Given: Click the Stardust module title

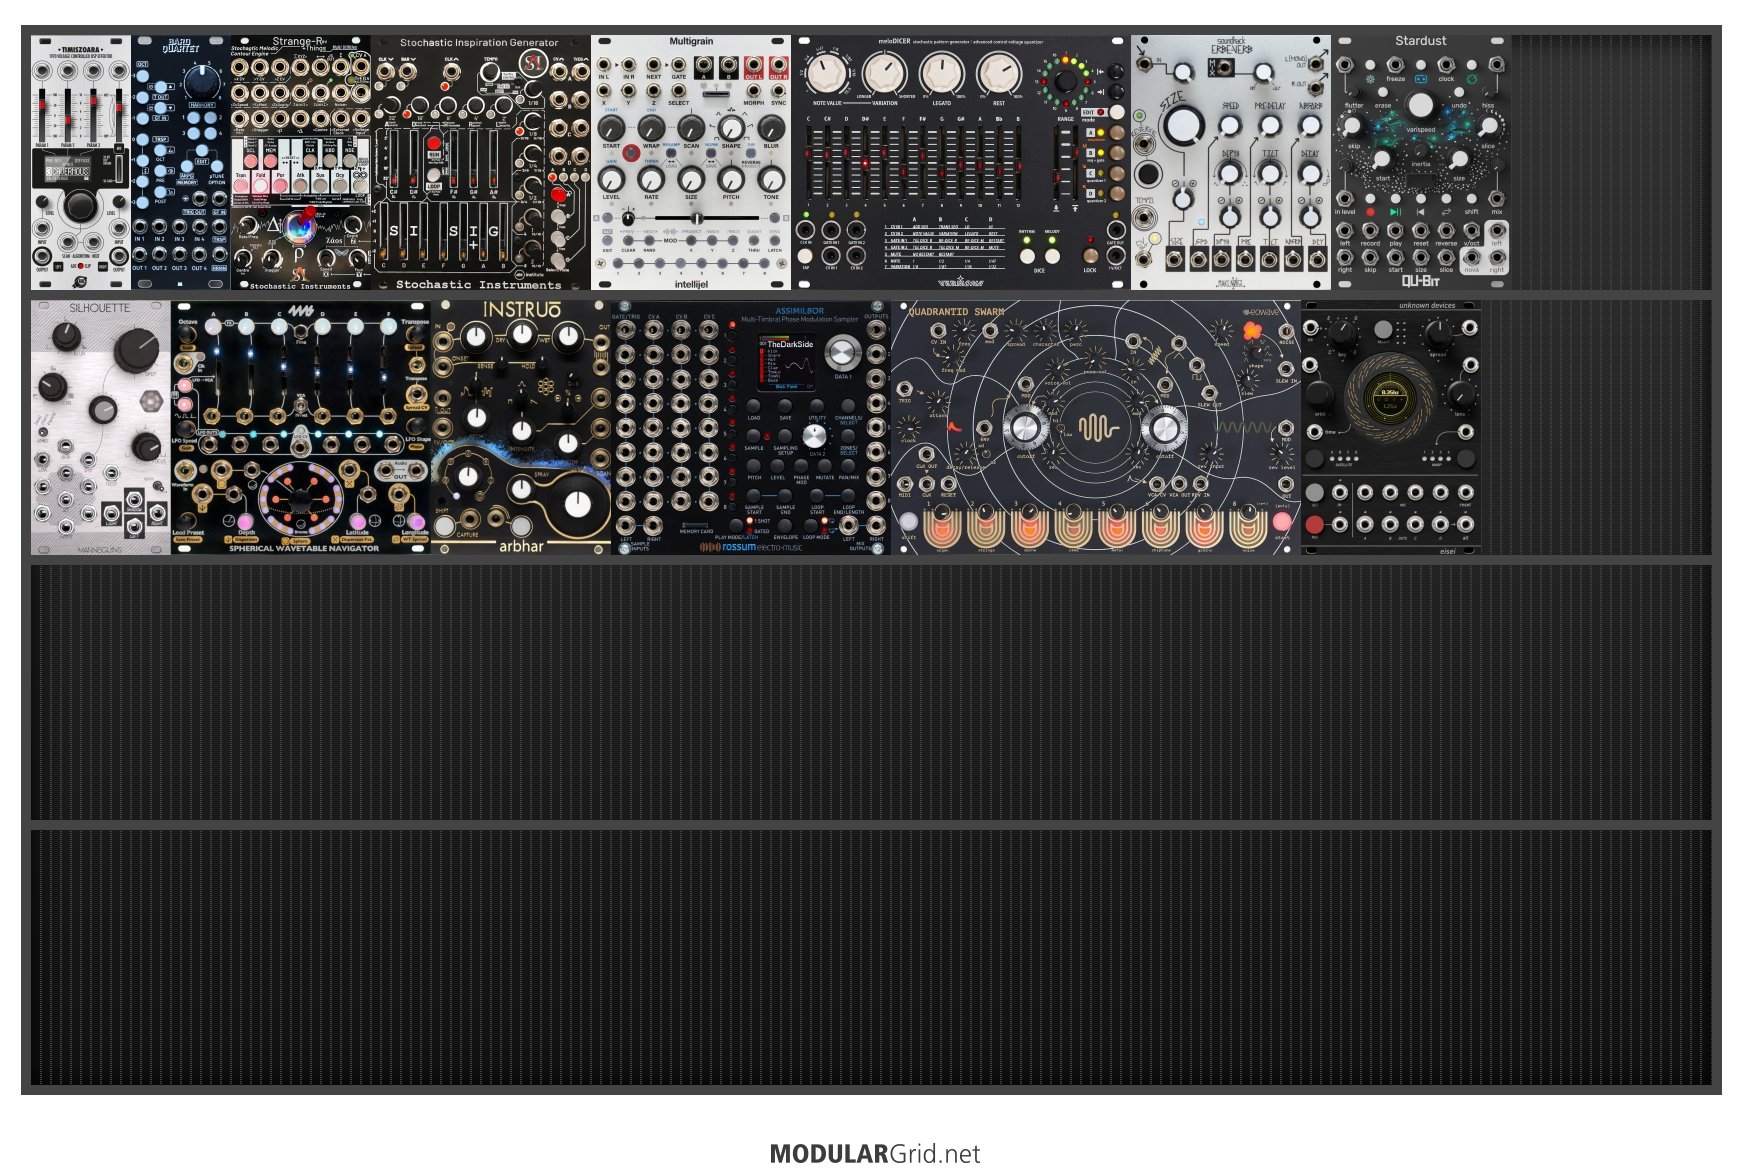Looking at the screenshot, I should 1420,41.
